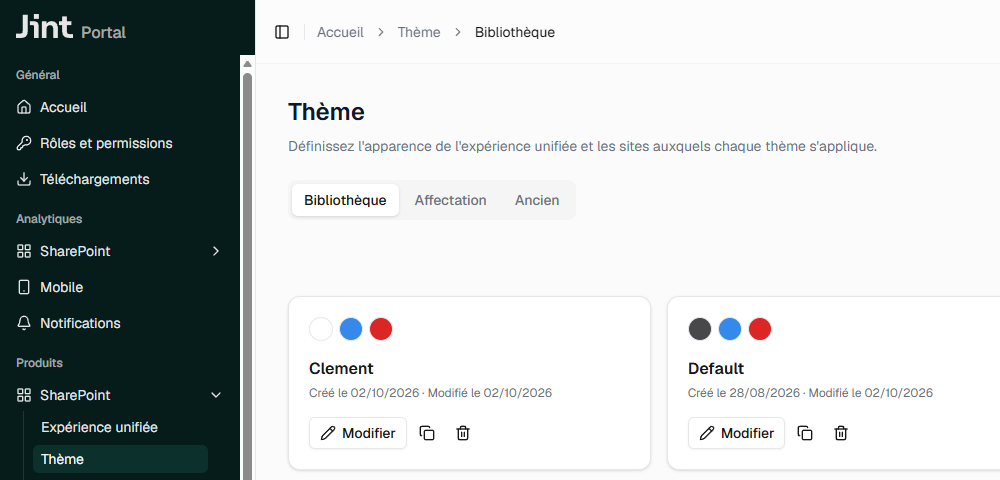Click the Produits section label
The width and height of the screenshot is (1000, 480).
tap(40, 363)
